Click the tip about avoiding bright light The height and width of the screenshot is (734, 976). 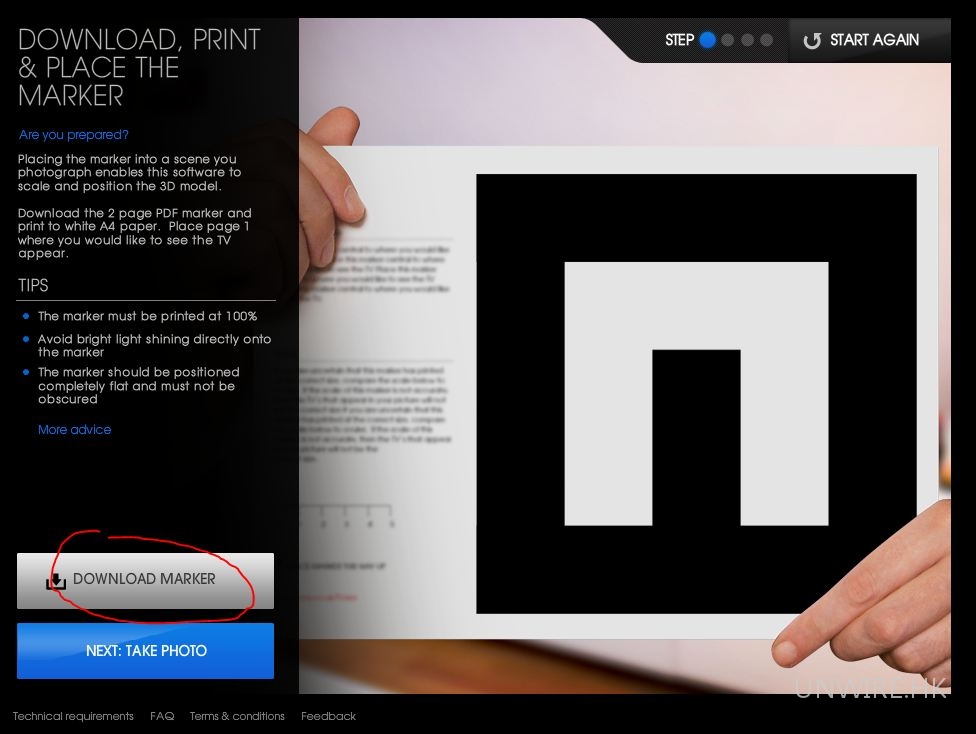click(154, 346)
